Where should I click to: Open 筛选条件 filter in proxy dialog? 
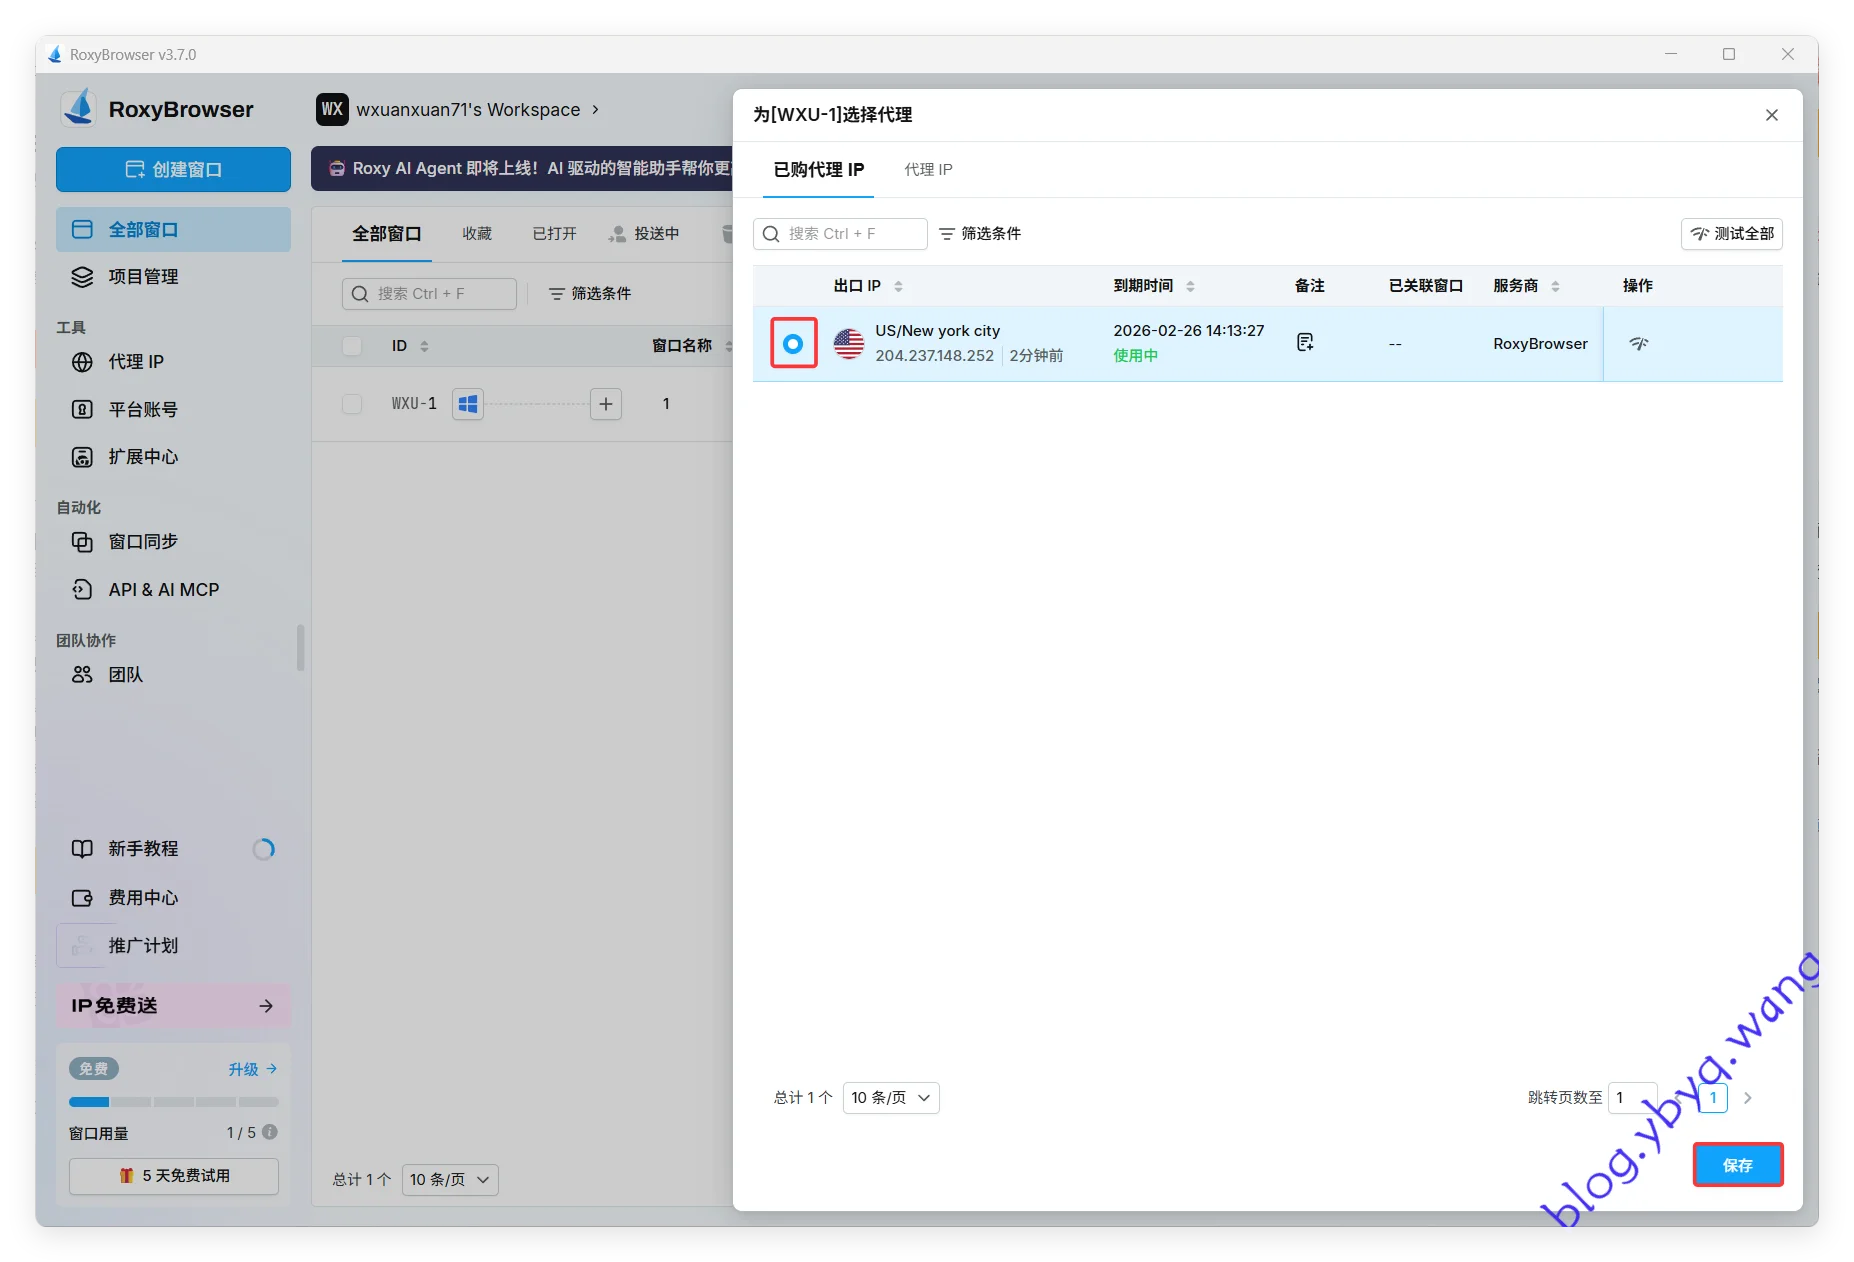(980, 234)
